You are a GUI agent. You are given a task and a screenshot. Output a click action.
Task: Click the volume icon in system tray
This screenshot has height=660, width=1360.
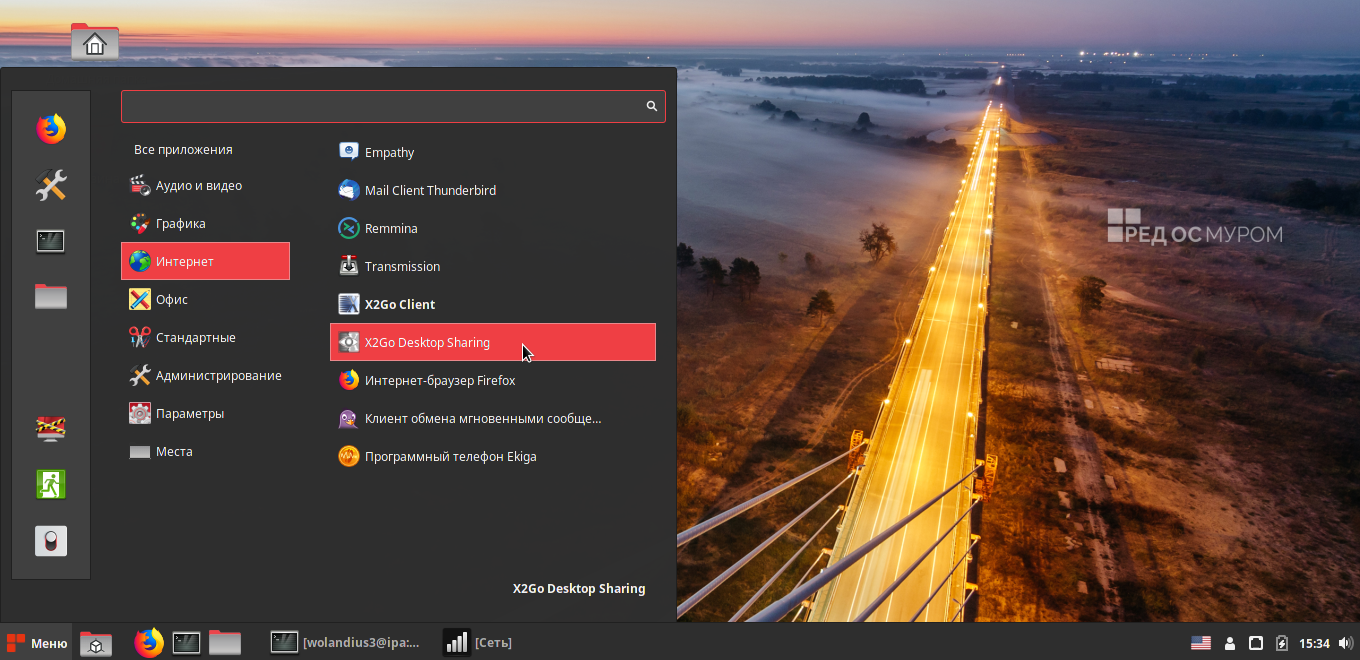click(x=1345, y=643)
